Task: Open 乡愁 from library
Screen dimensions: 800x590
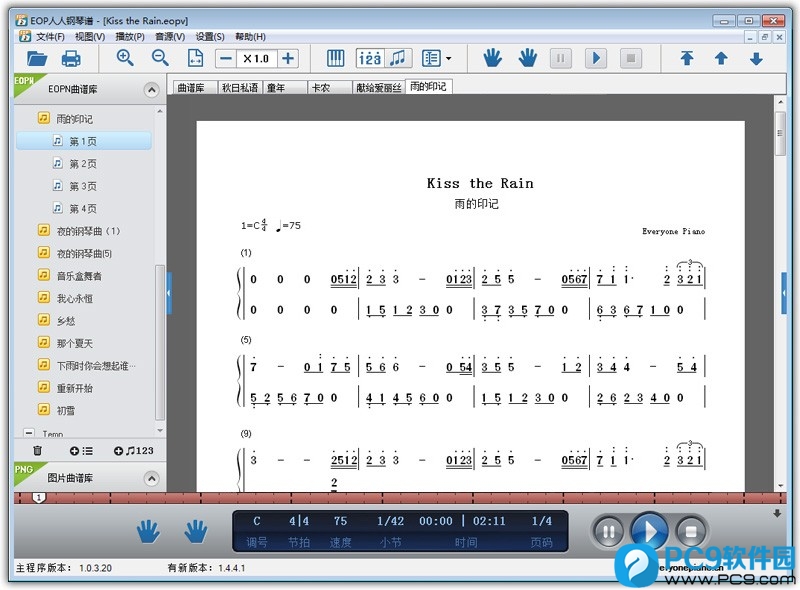Action: point(66,321)
